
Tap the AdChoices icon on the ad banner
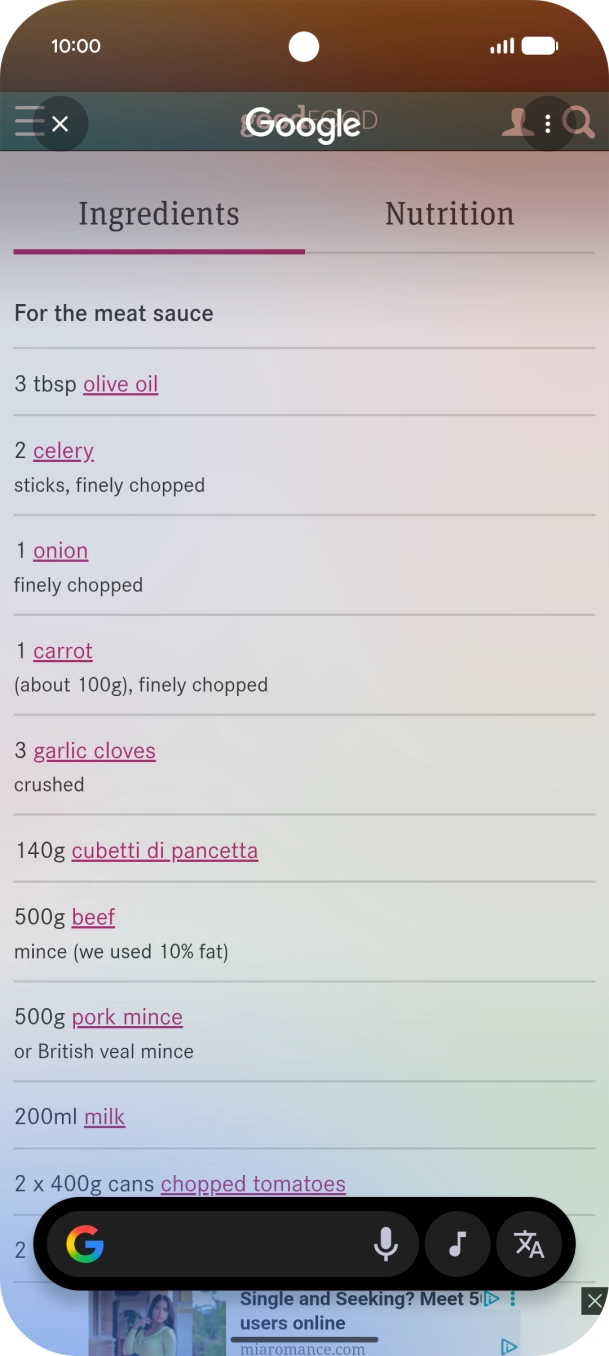pos(492,1299)
